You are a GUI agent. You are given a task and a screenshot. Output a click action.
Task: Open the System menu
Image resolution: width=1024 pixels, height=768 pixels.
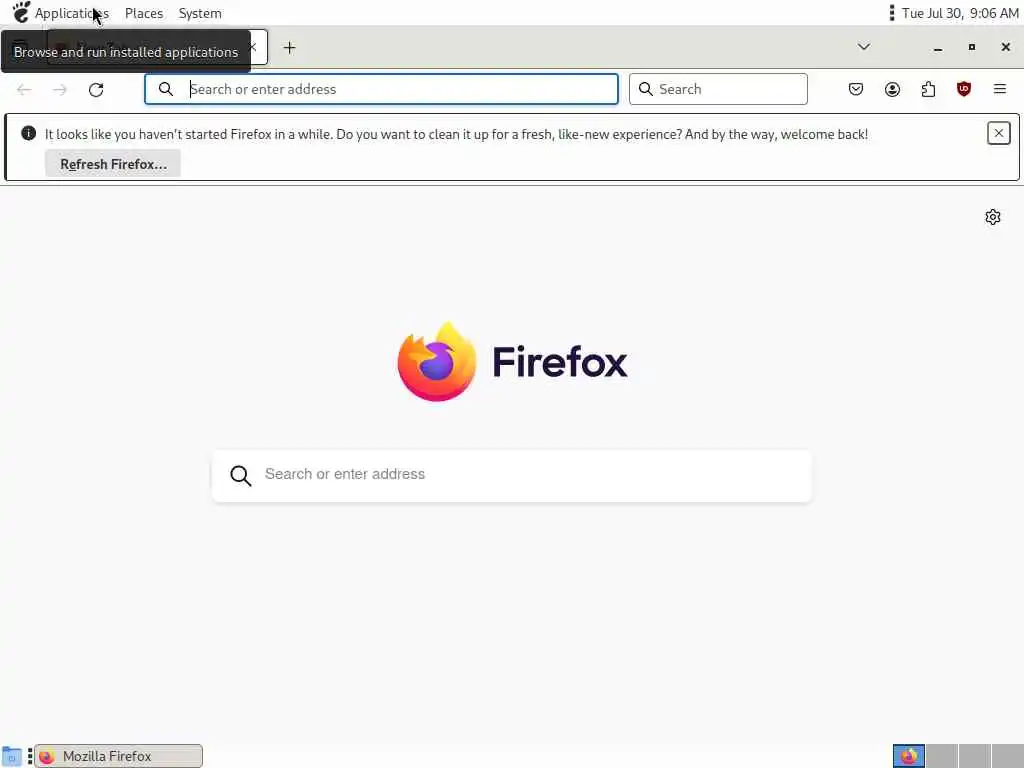click(200, 13)
